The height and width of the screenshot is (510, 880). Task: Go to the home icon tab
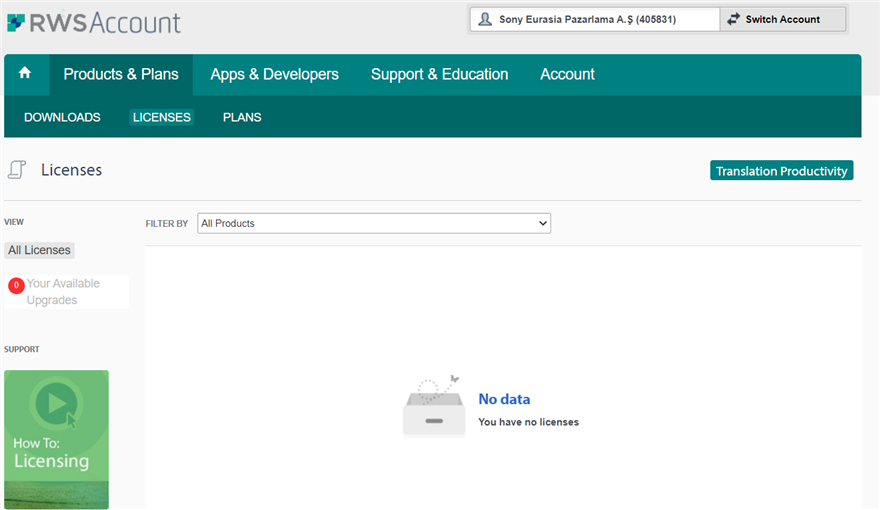tap(25, 73)
